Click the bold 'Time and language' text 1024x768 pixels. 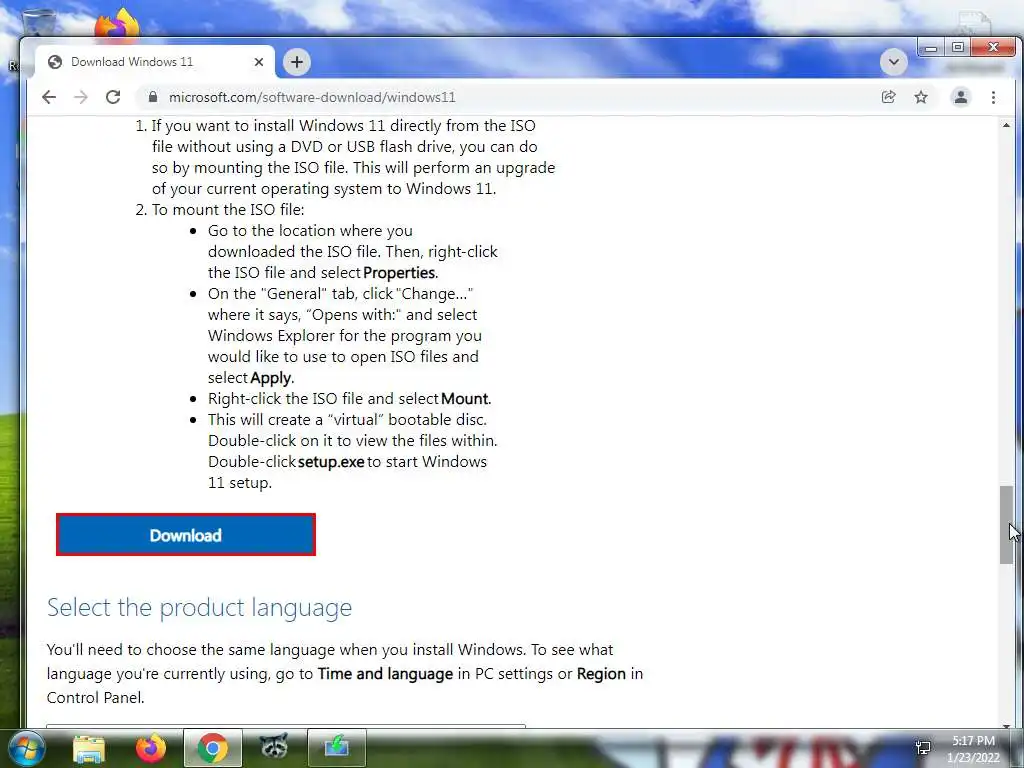click(x=385, y=673)
